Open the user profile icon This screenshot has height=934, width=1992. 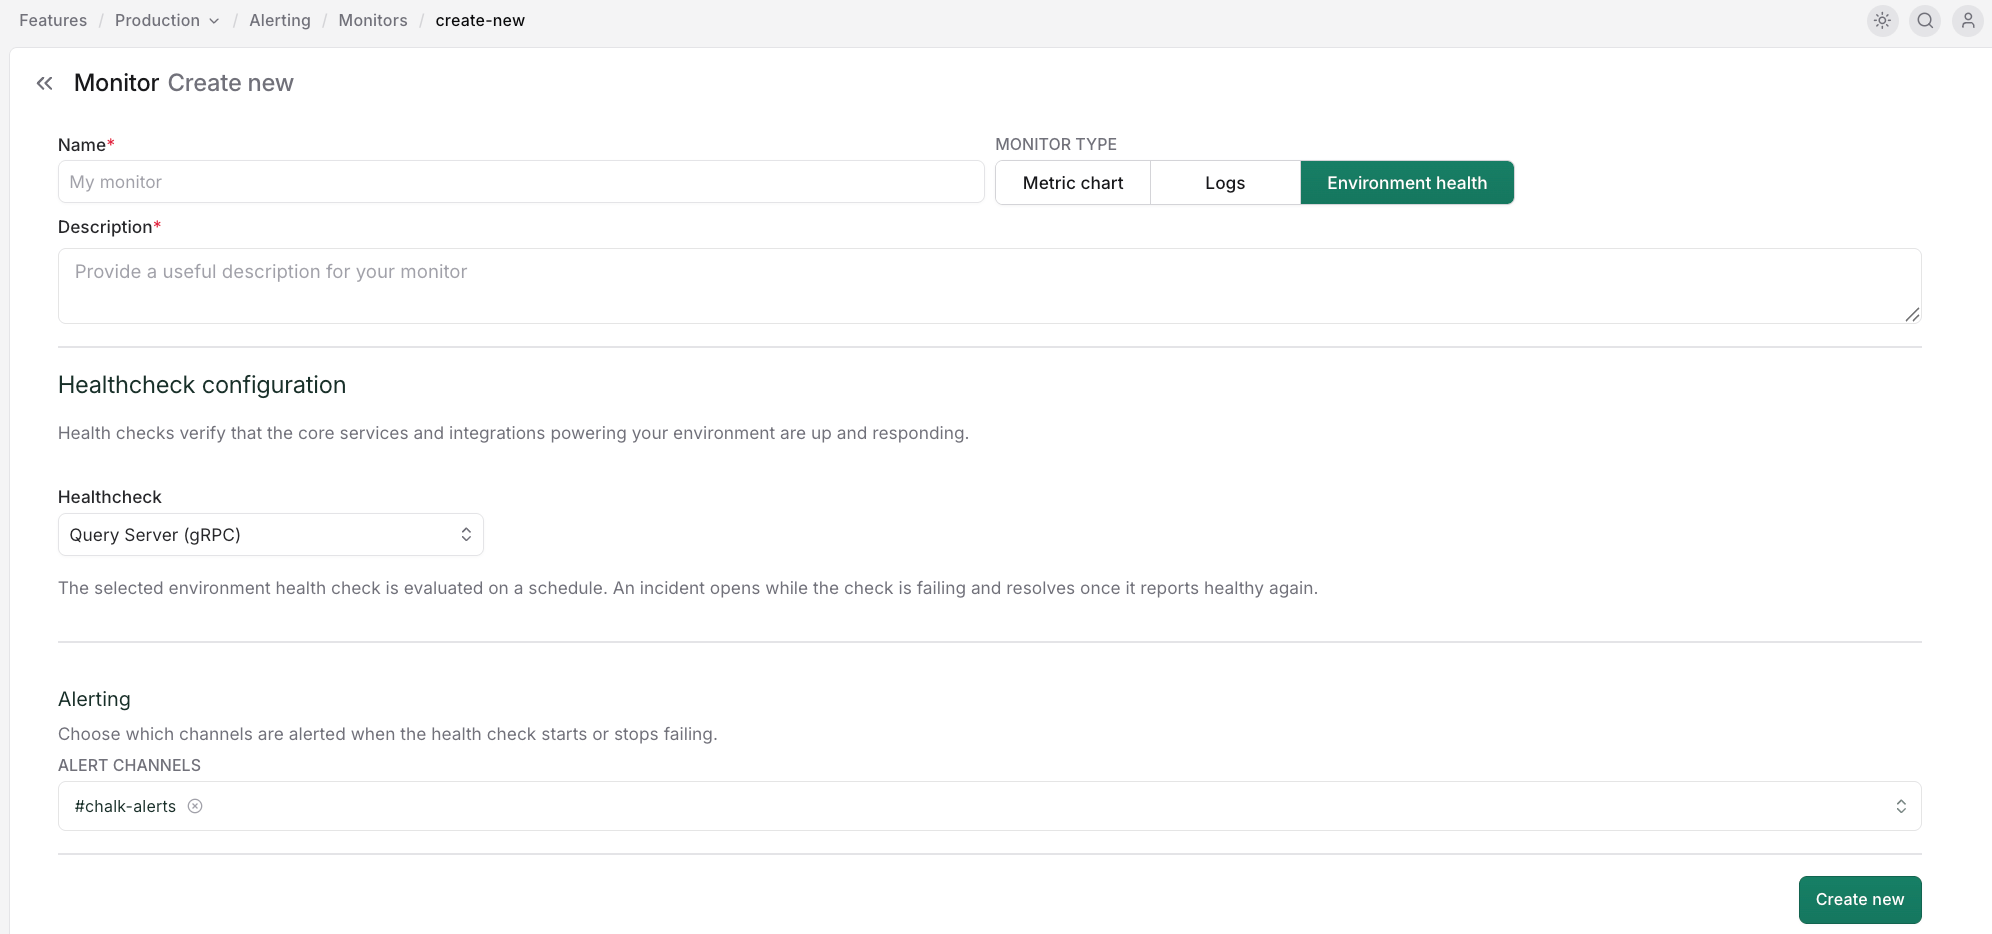(1967, 20)
